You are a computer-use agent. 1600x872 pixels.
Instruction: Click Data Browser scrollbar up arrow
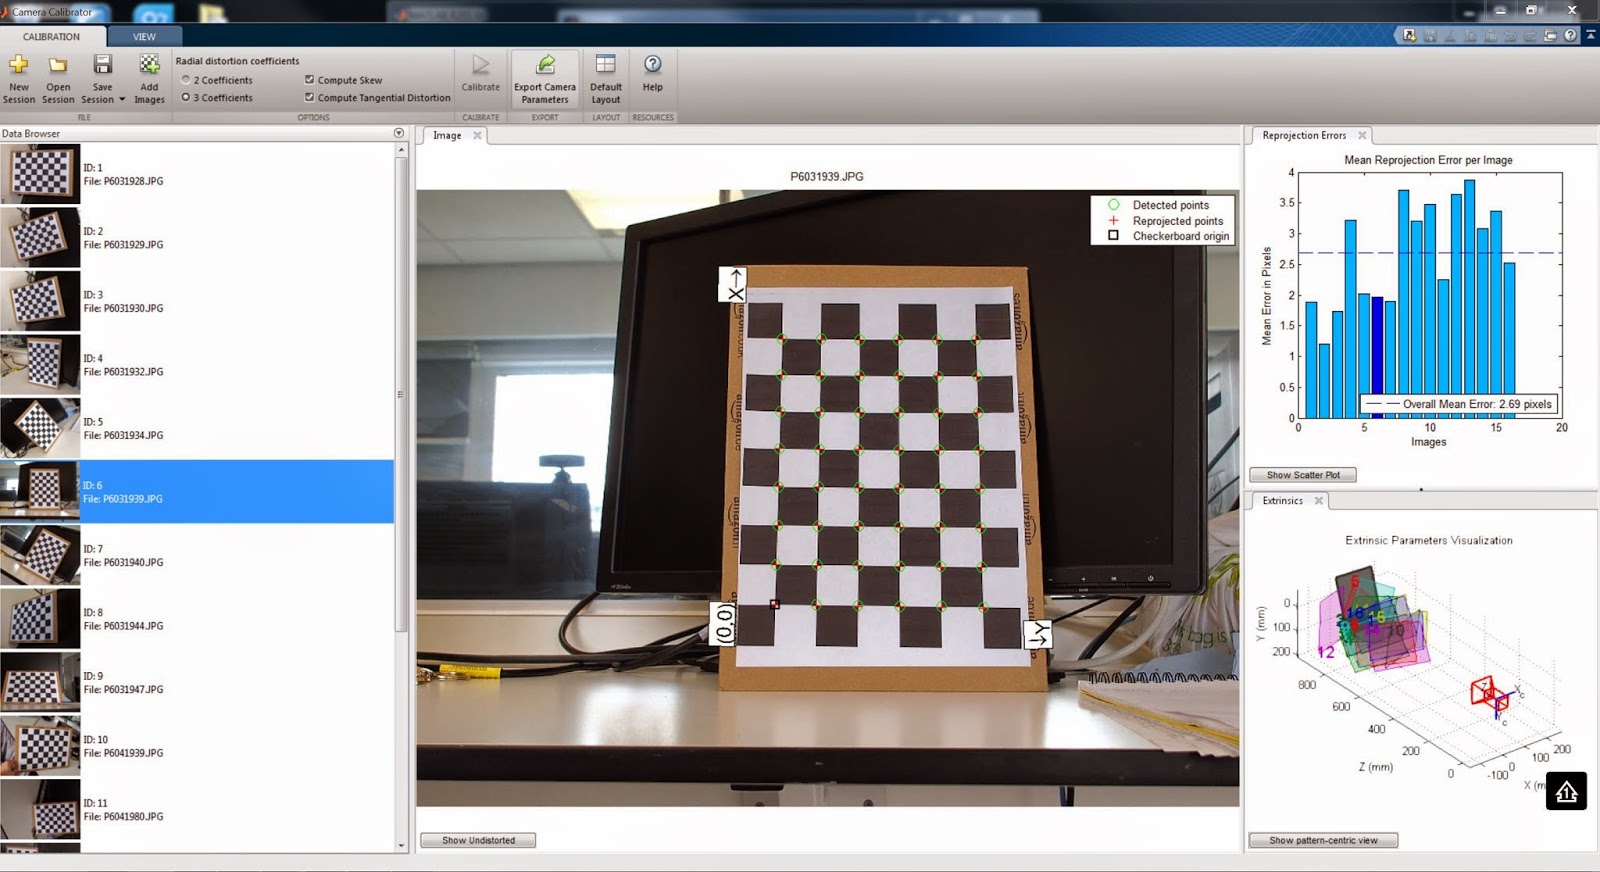tap(402, 150)
